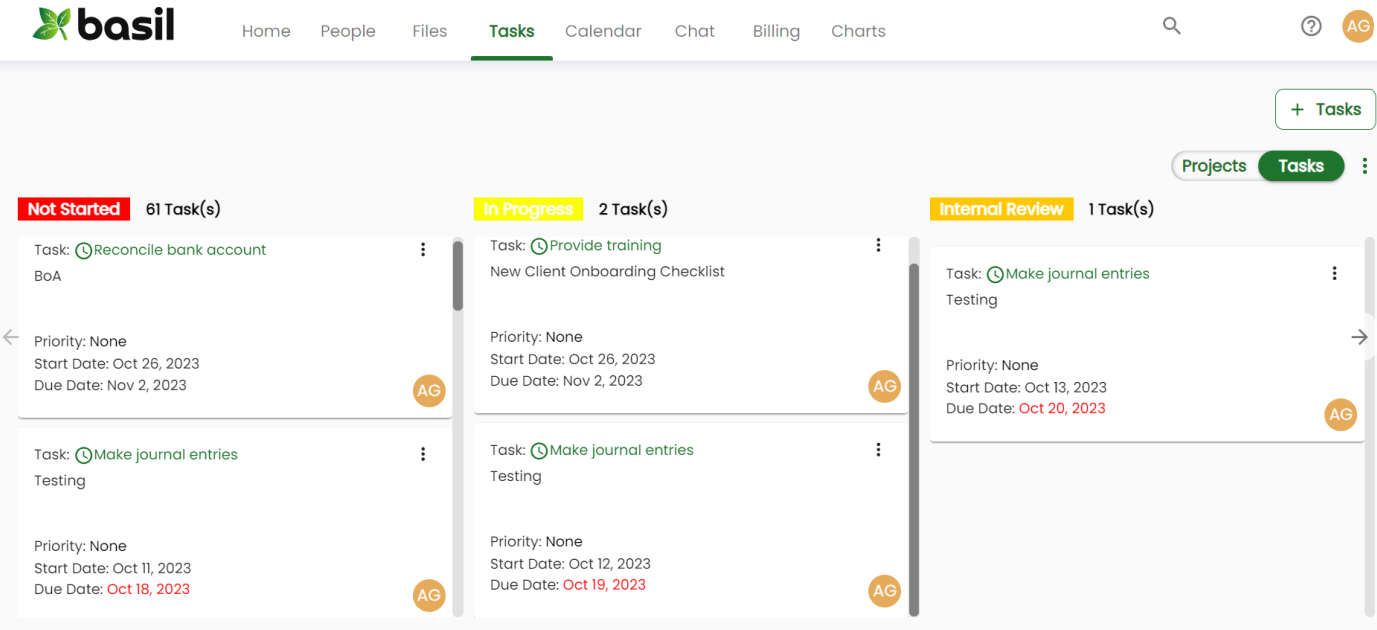Screen dimensions: 1377x630
Task: Open the Reconcile bank account task link
Action: (x=180, y=250)
